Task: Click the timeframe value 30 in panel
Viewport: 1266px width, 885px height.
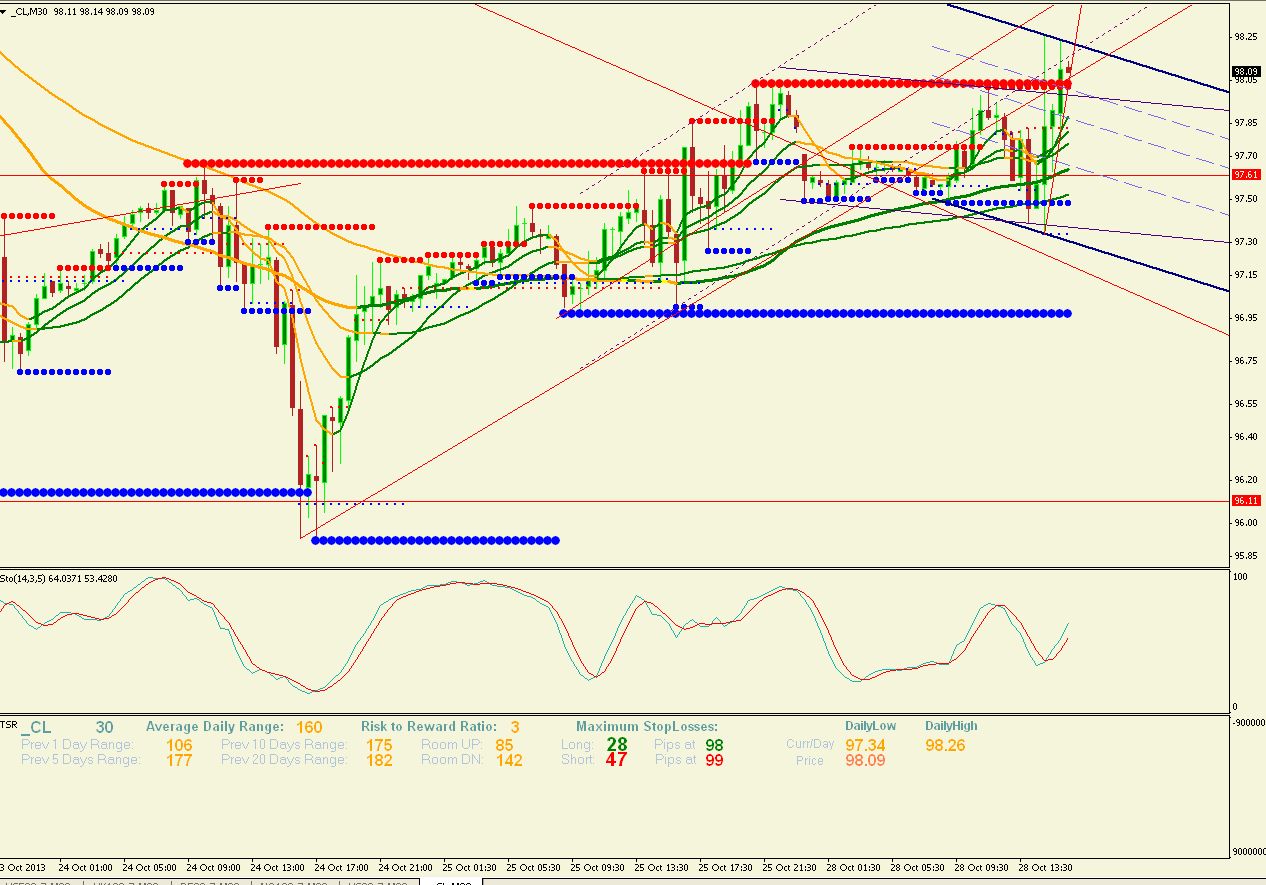Action: (104, 727)
